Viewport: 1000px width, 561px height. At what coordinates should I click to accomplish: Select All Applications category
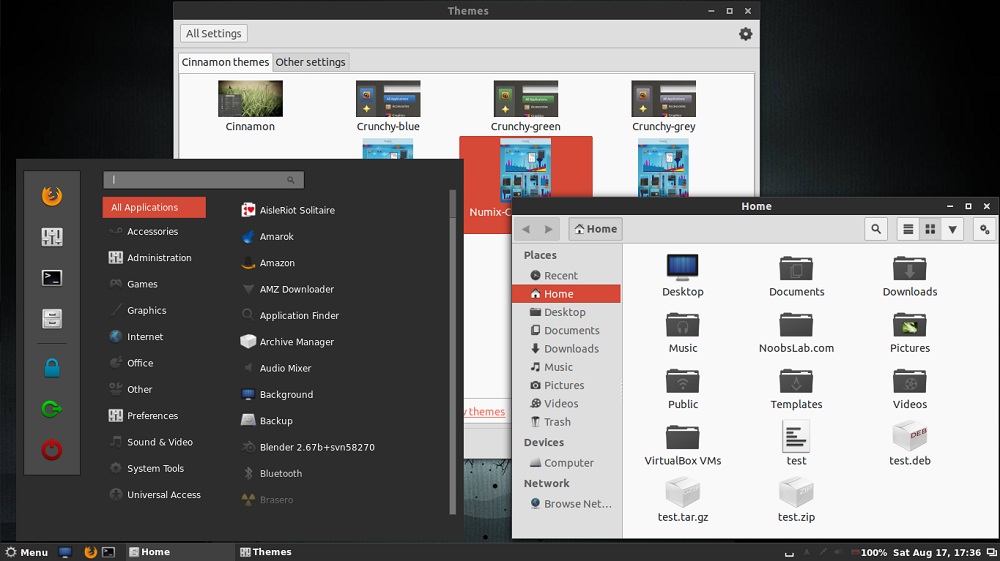pyautogui.click(x=154, y=207)
